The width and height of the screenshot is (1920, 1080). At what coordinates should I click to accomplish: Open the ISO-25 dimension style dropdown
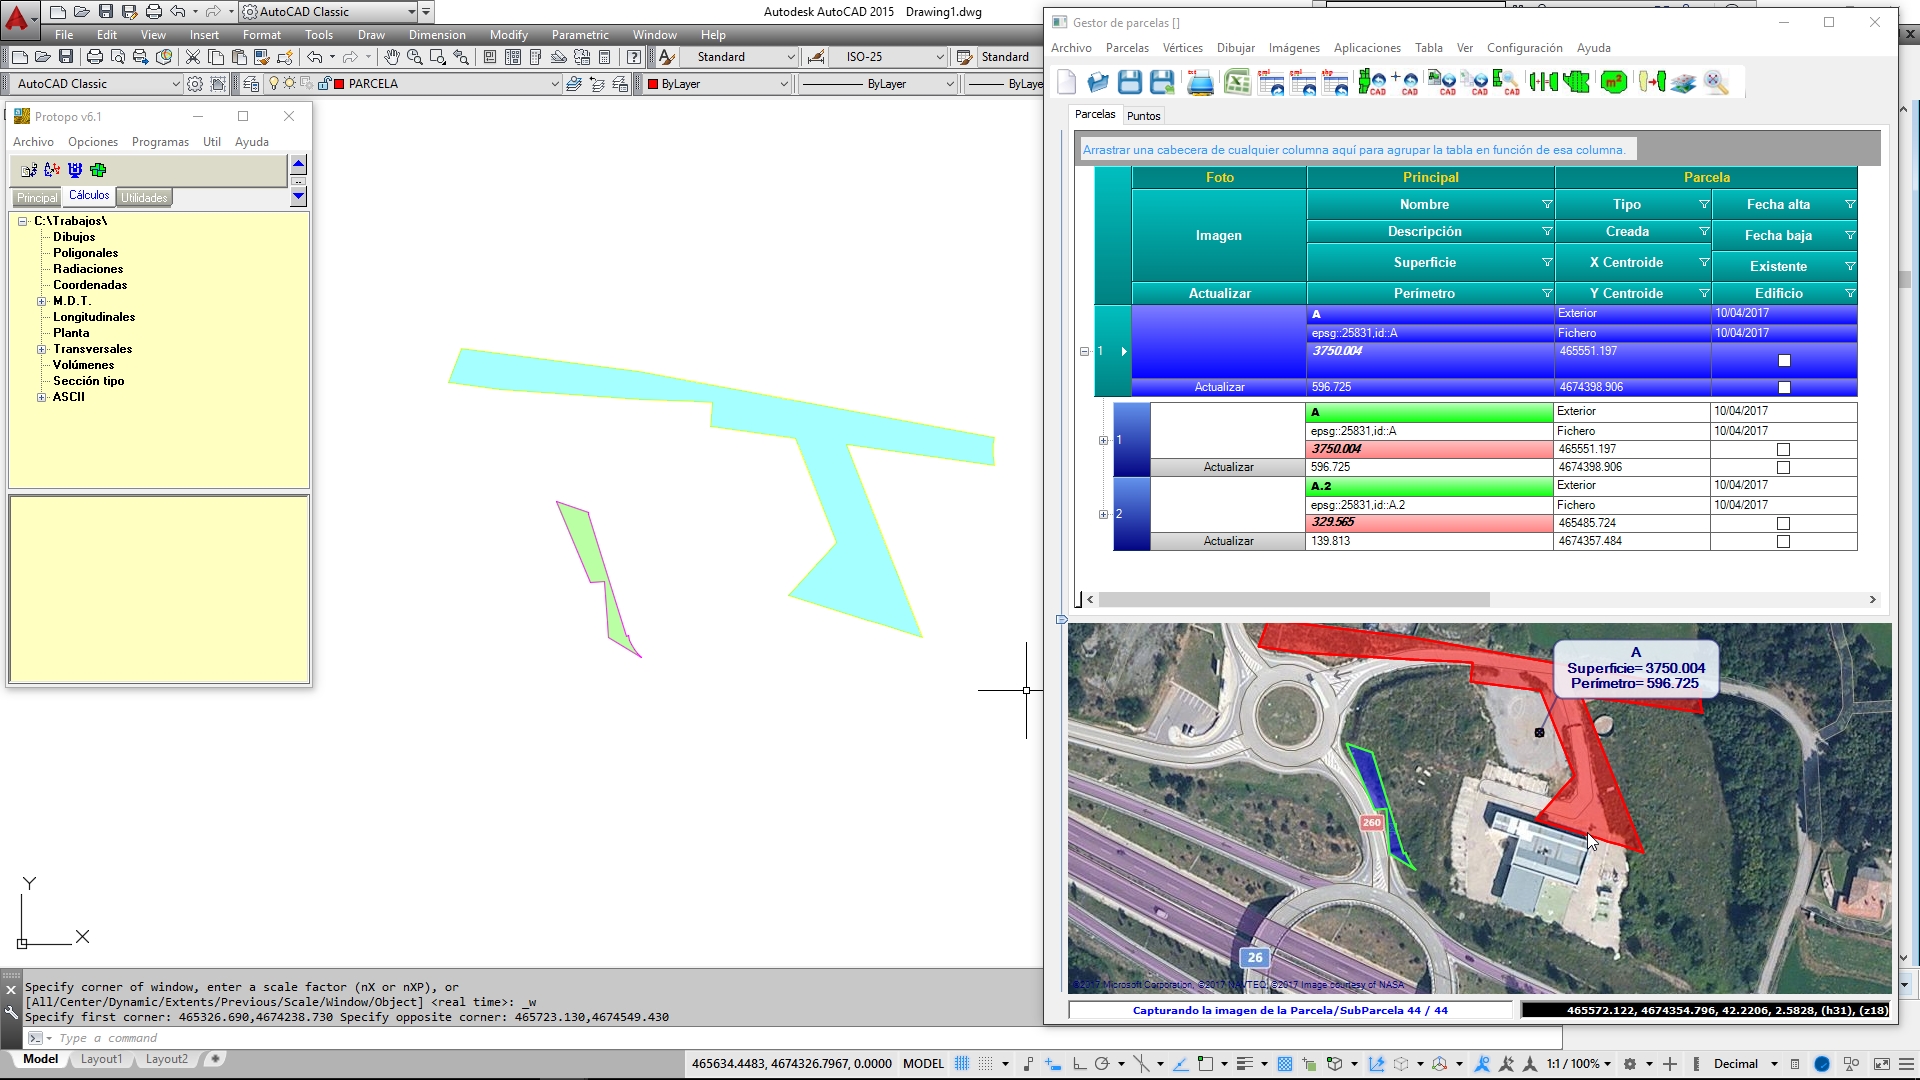(940, 57)
